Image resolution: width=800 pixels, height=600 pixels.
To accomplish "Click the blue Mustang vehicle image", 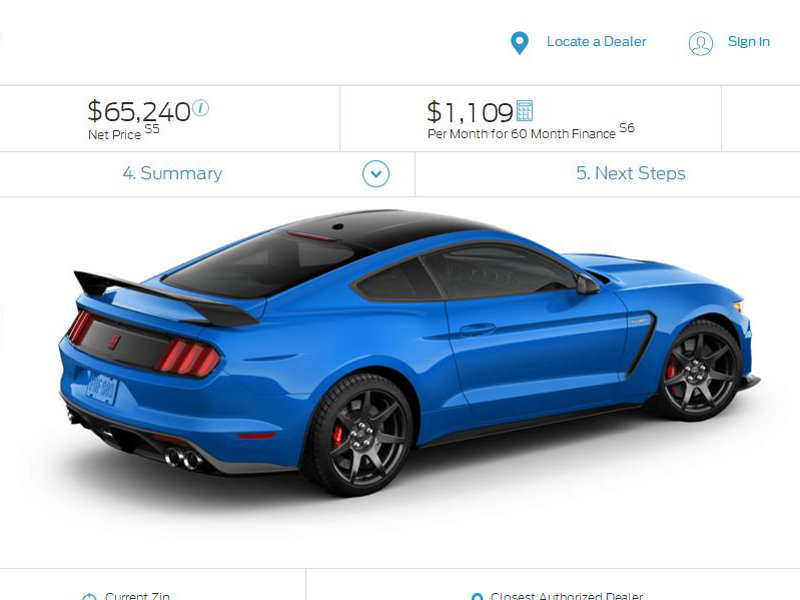I will pos(410,353).
